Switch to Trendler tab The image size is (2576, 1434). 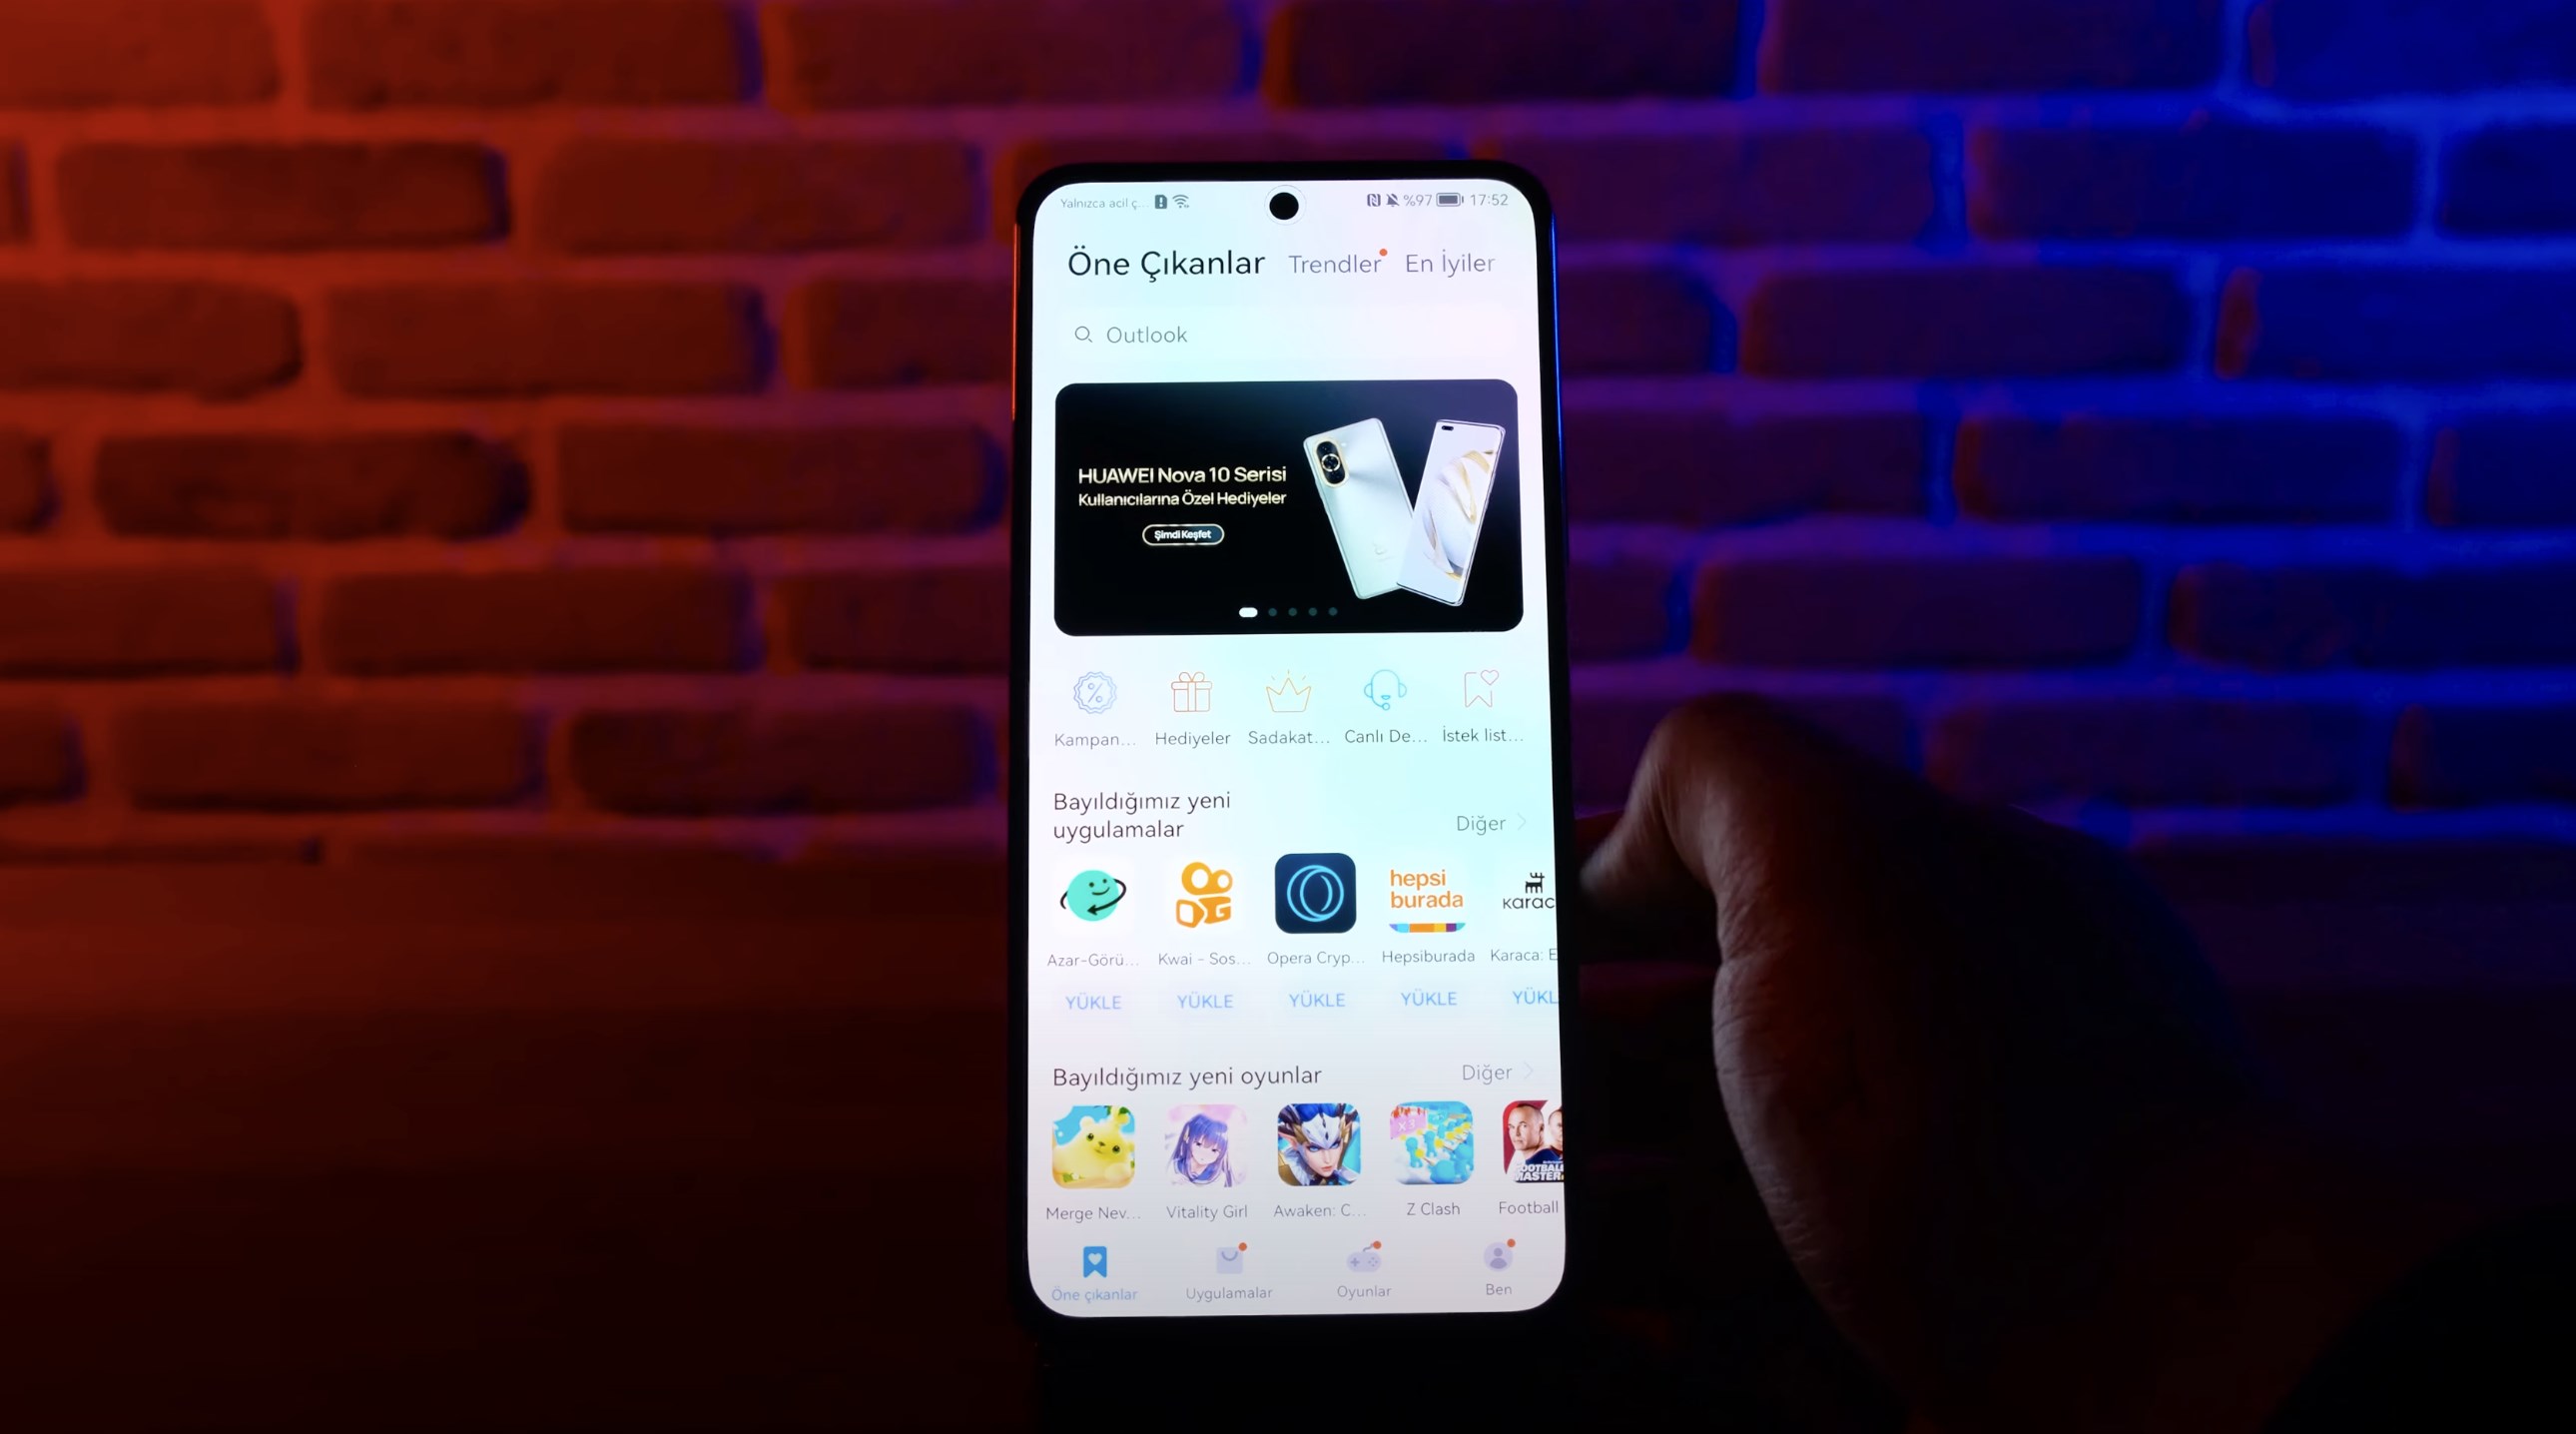pyautogui.click(x=1335, y=262)
